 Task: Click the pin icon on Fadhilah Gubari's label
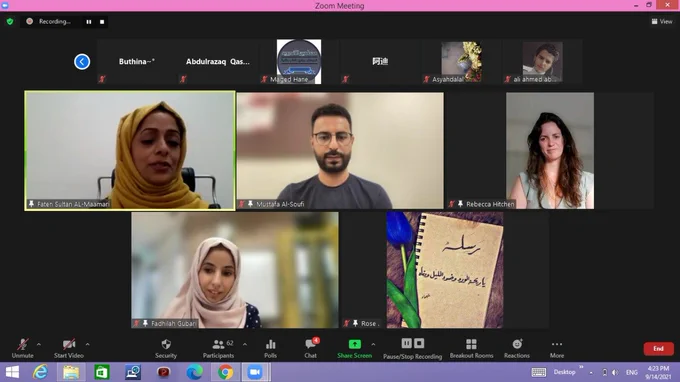pos(145,323)
